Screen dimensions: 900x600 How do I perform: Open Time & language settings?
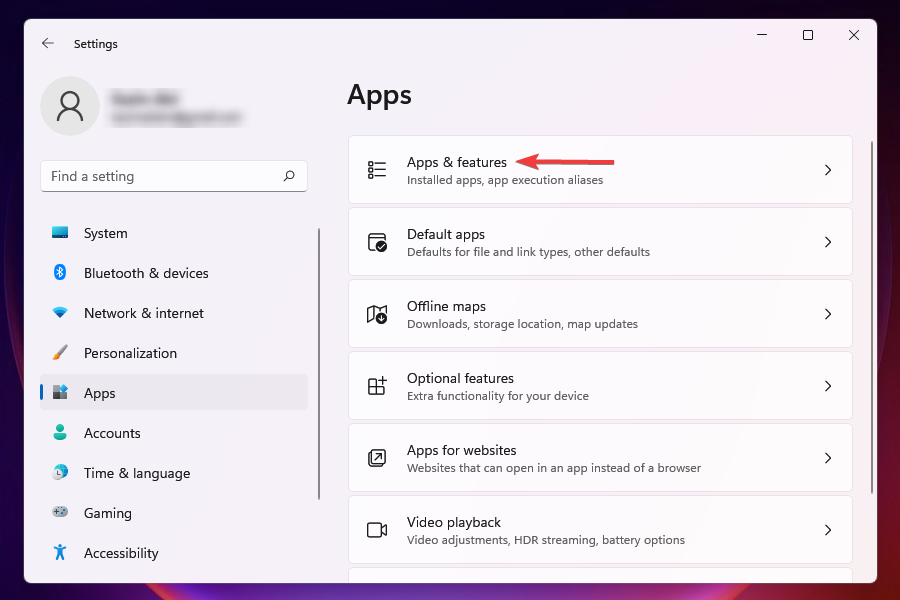[174, 473]
